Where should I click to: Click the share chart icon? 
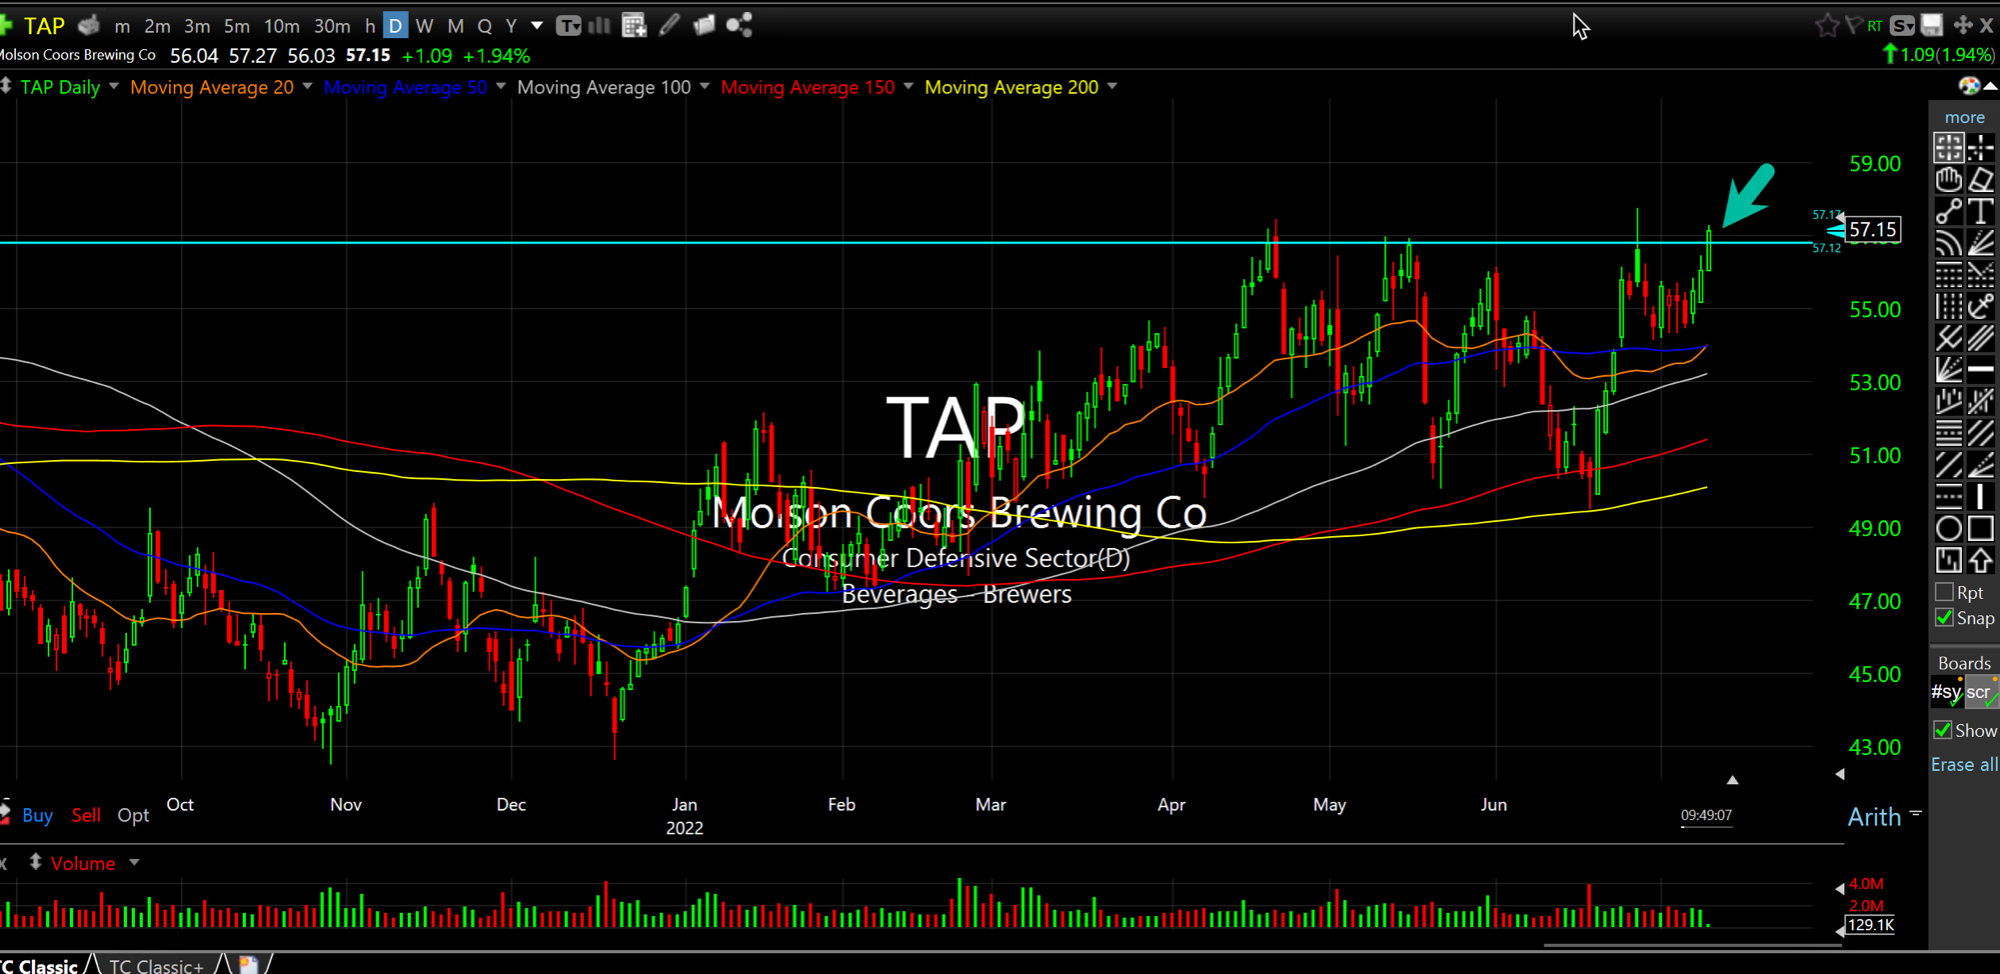[739, 25]
